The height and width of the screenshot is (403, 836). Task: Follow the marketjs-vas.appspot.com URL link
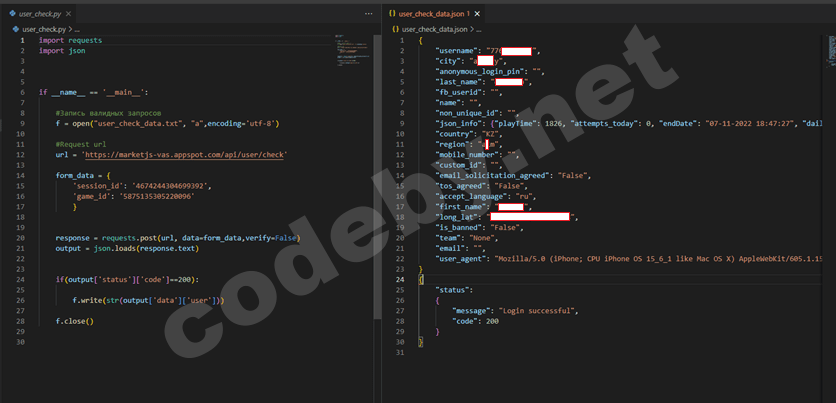tap(185, 155)
